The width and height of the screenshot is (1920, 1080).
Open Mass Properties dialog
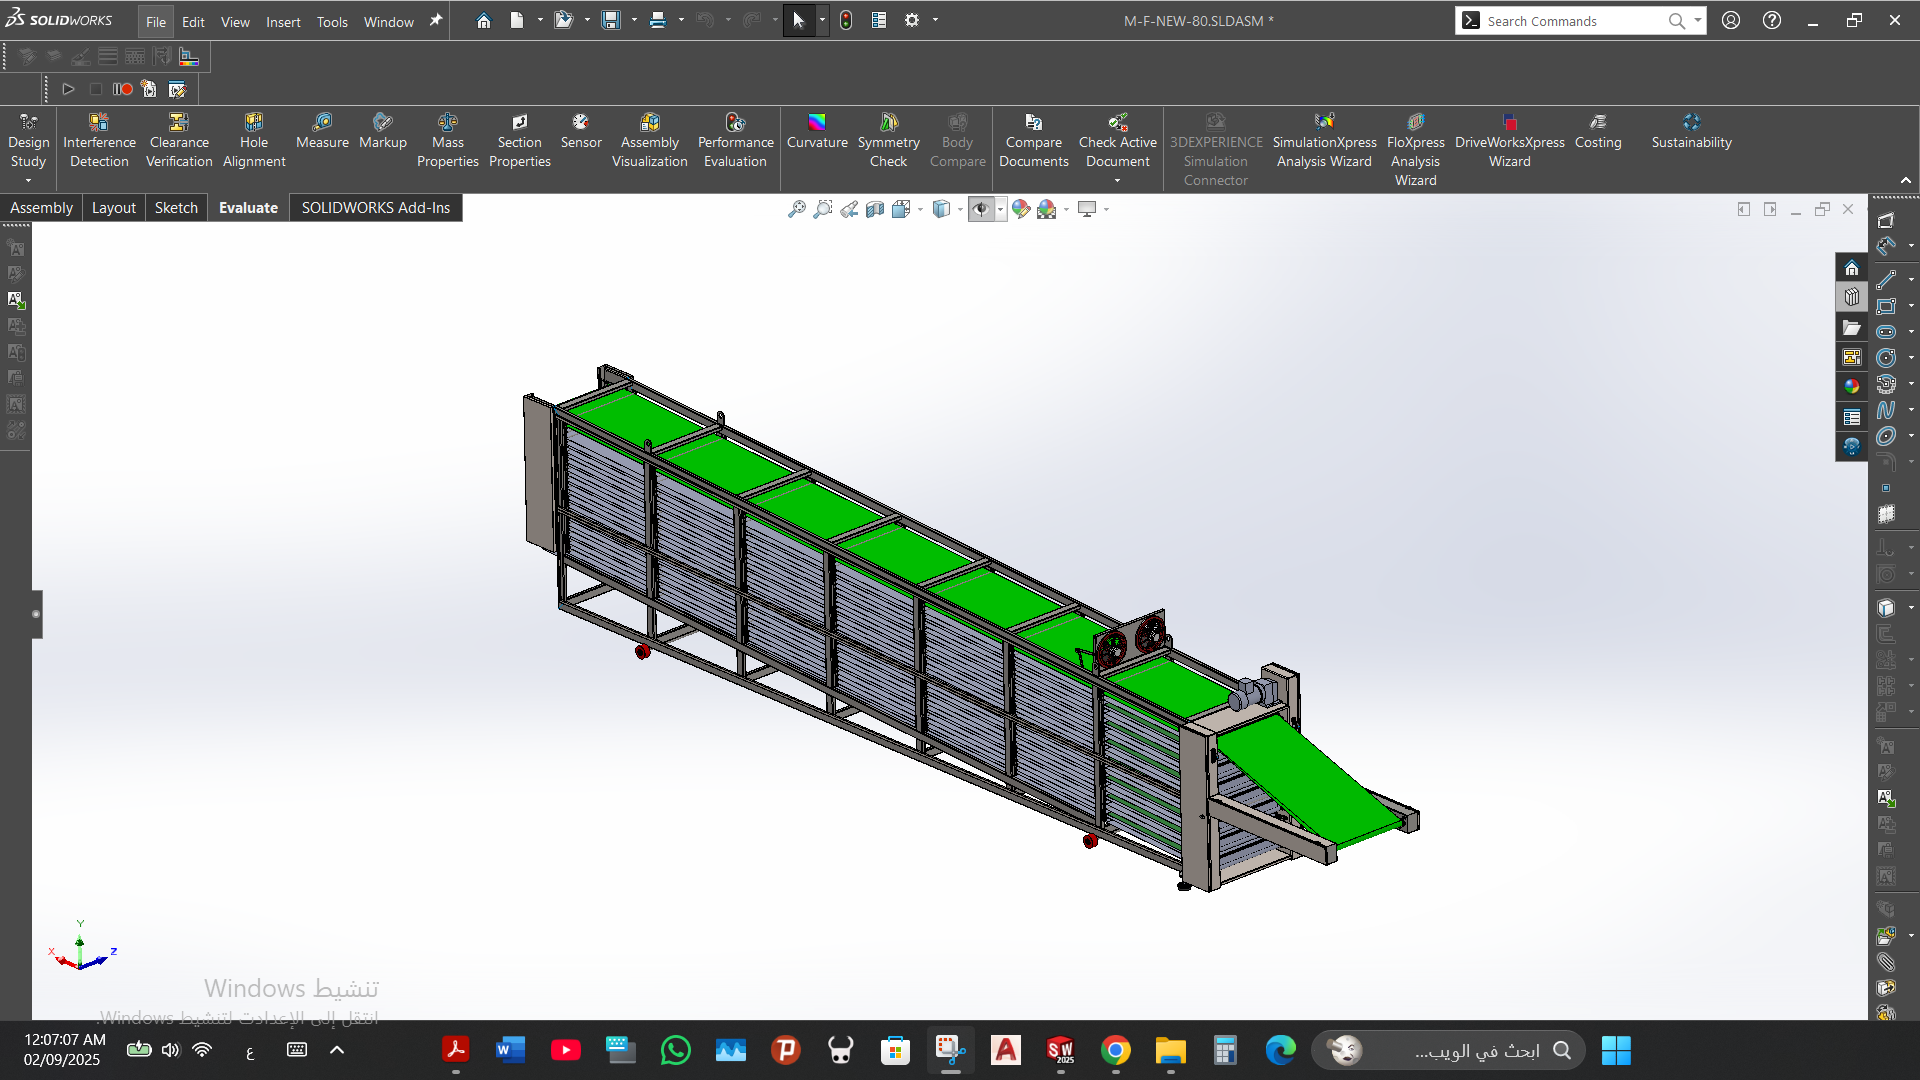[x=447, y=141]
